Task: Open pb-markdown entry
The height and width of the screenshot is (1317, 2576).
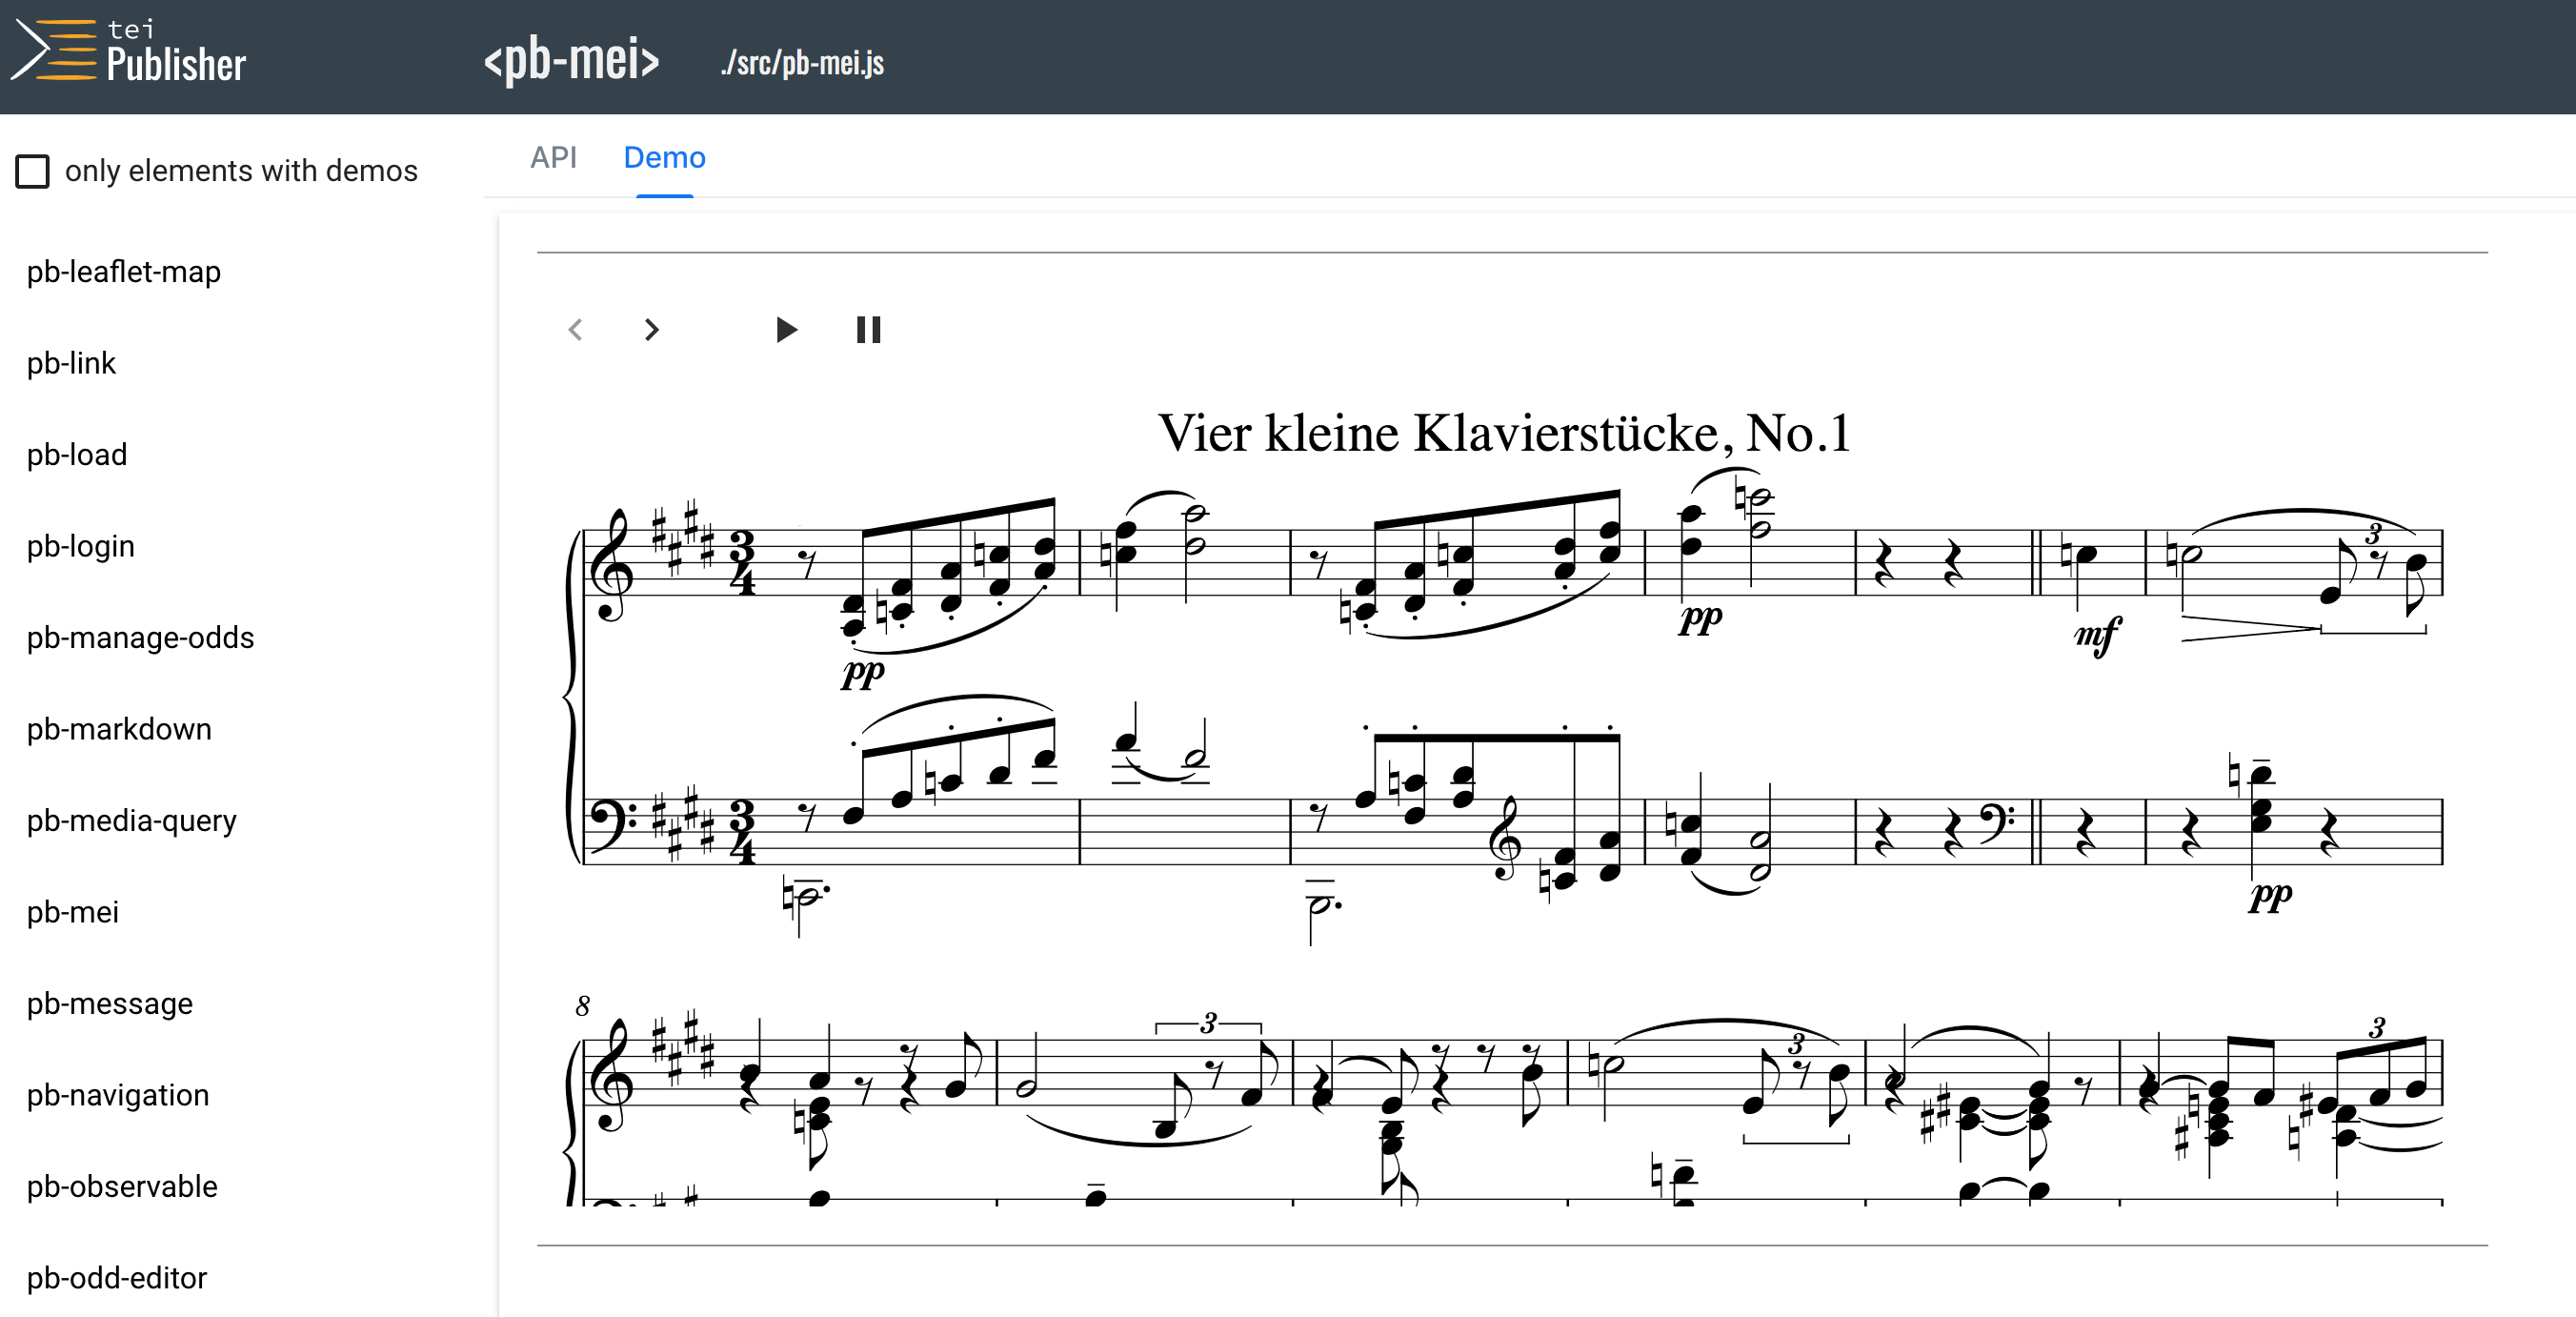Action: pyautogui.click(x=119, y=729)
